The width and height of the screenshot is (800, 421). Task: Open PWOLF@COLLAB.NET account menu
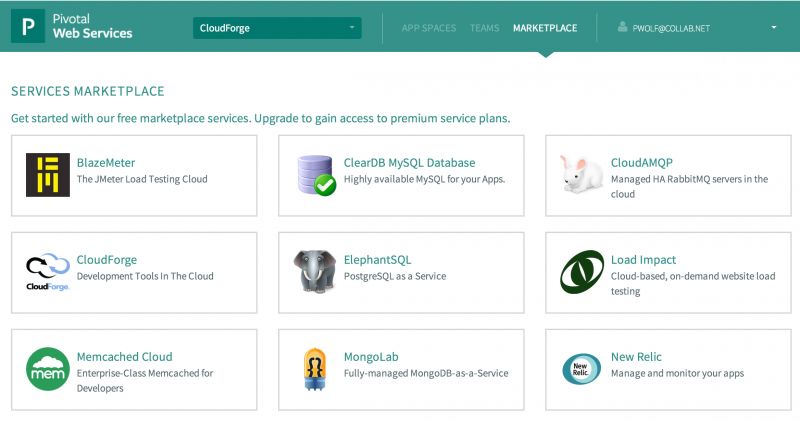[x=671, y=29]
